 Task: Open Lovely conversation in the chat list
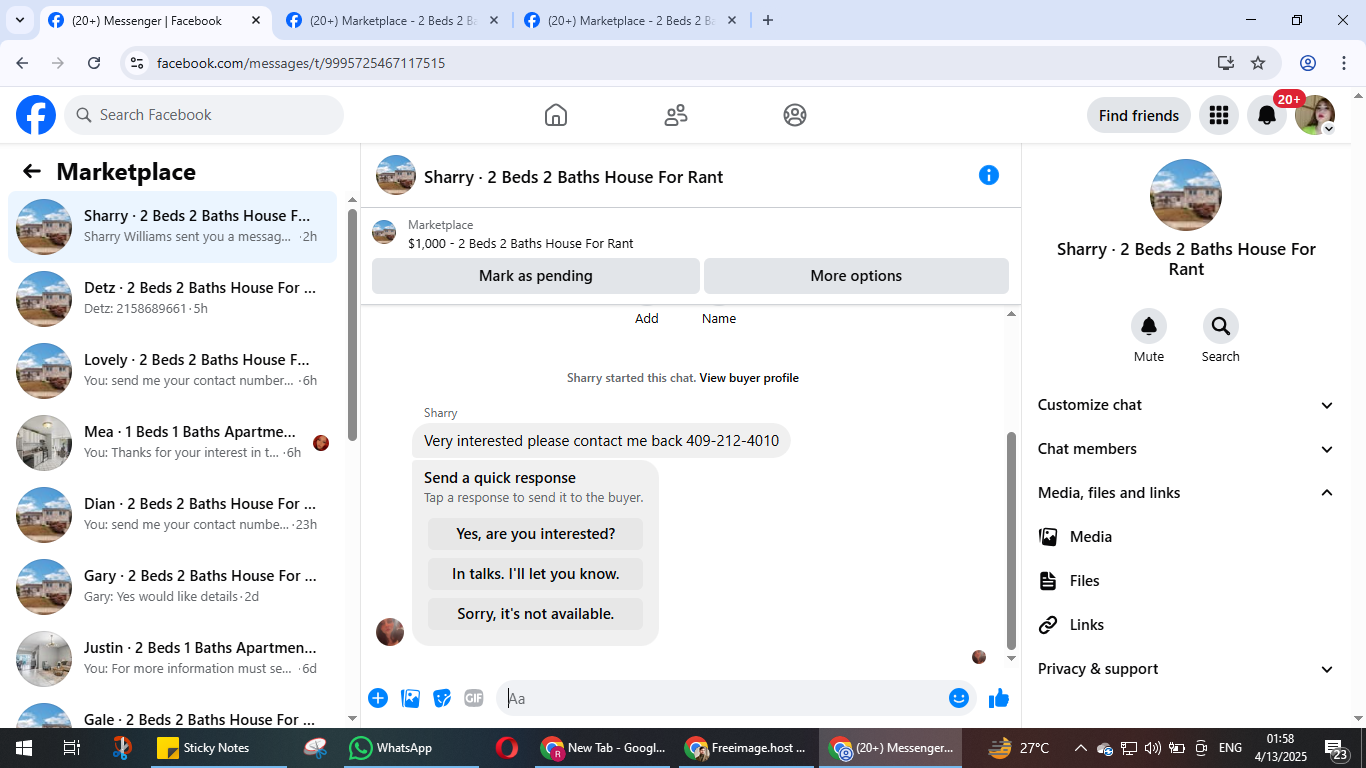pos(172,371)
